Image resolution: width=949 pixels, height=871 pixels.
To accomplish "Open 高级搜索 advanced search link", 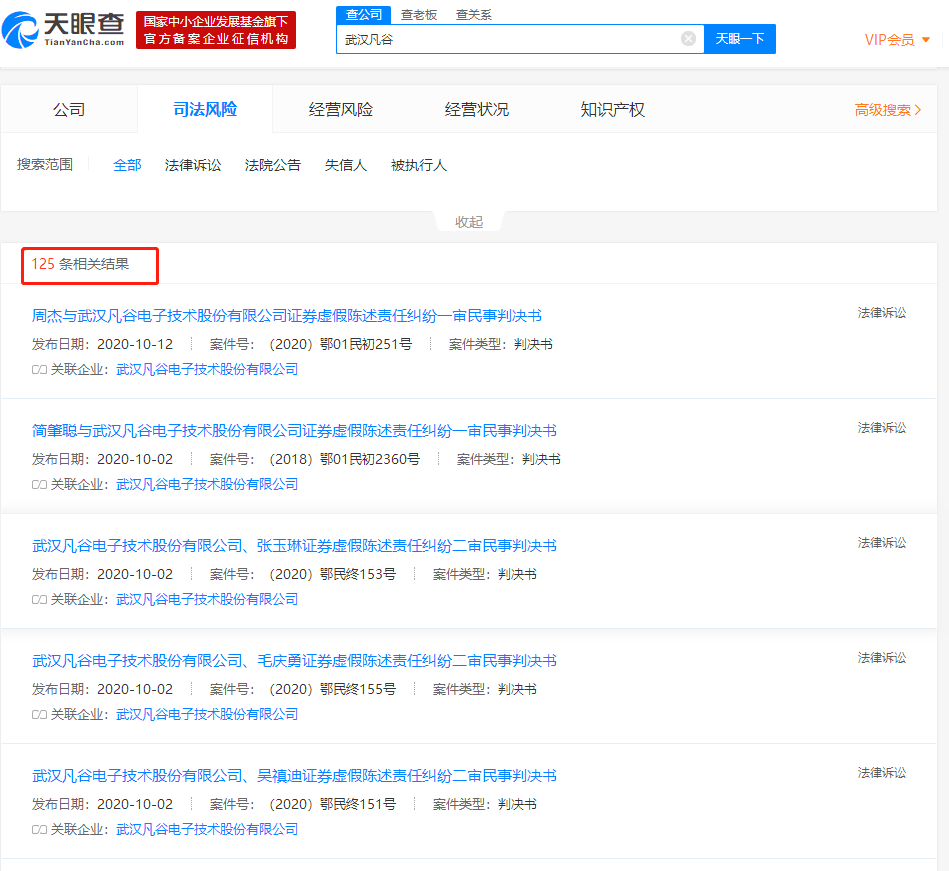I will point(888,110).
